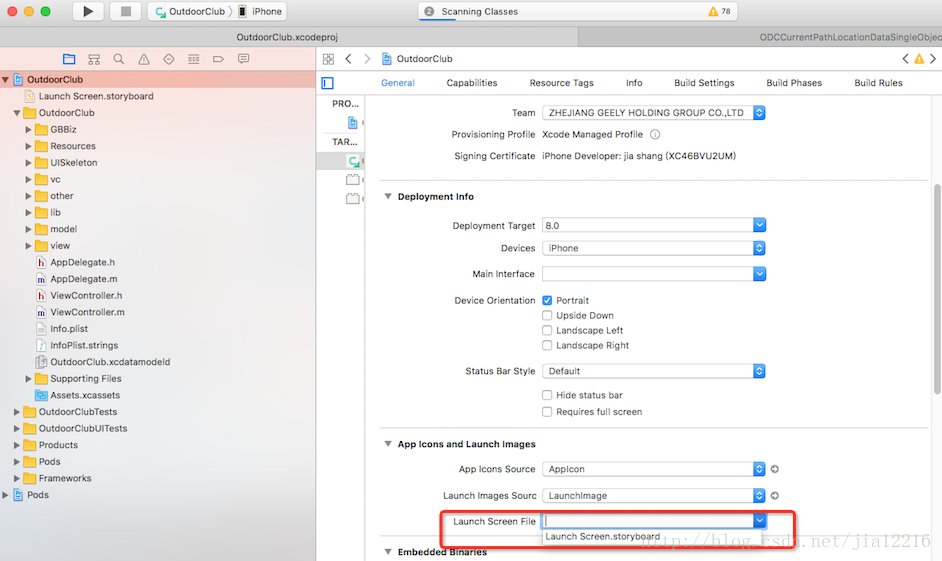Go to LaunchImage asset arrow
The width and height of the screenshot is (942, 561).
click(775, 496)
